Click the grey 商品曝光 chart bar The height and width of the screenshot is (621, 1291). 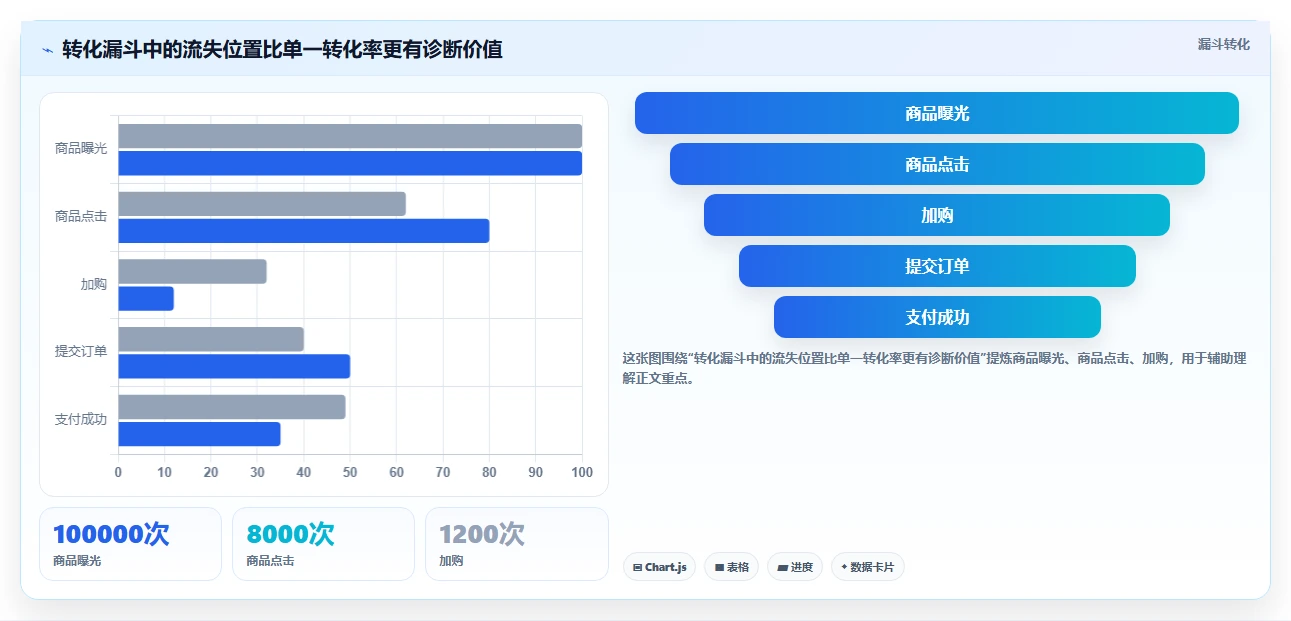click(350, 136)
